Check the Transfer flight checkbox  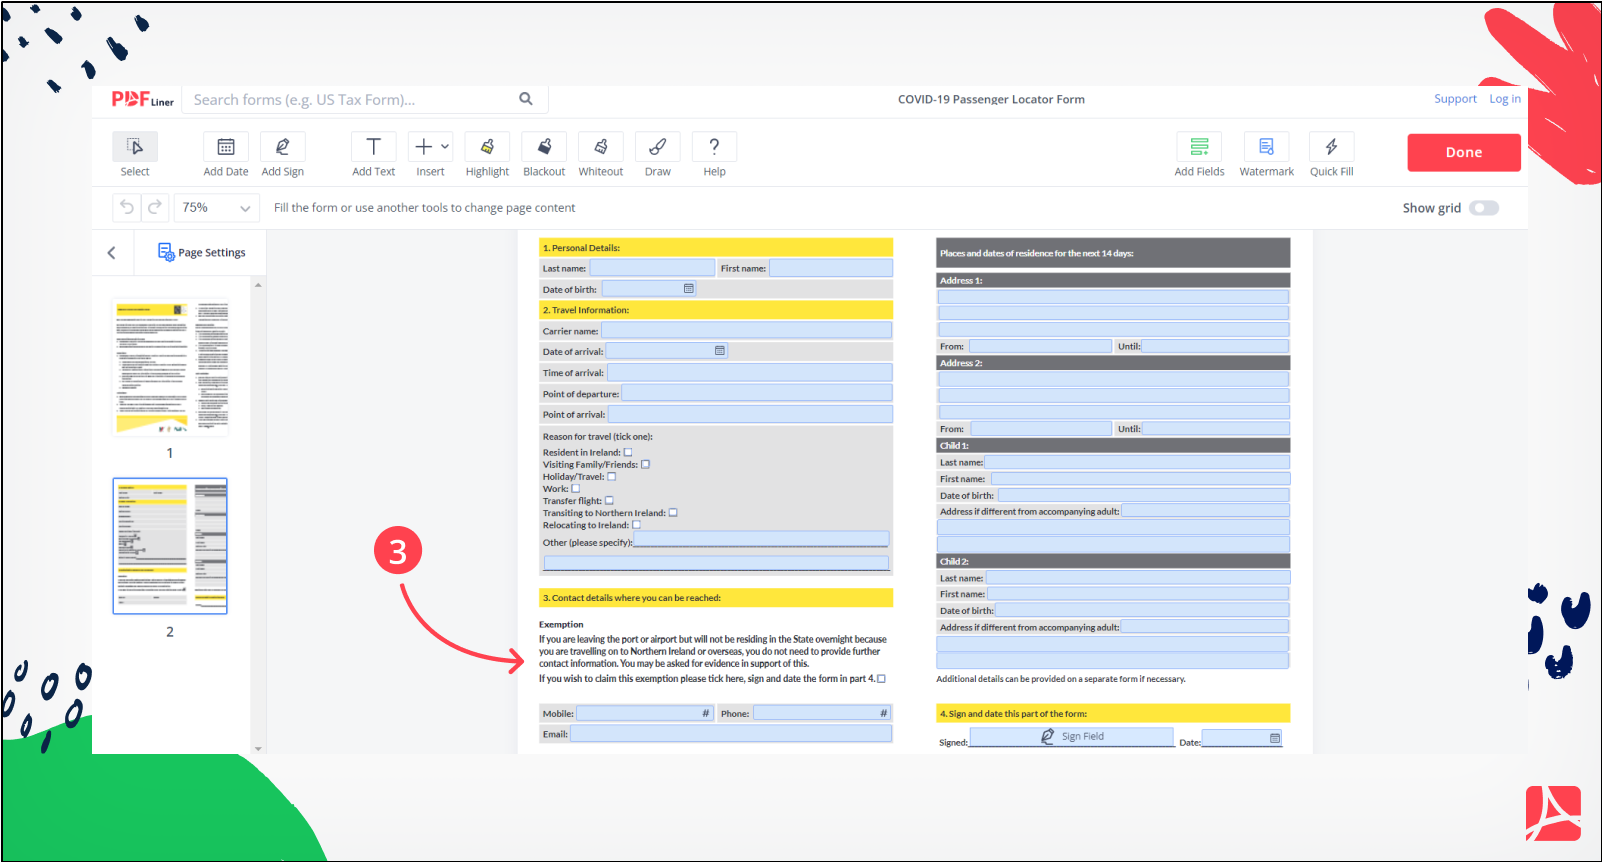609,500
